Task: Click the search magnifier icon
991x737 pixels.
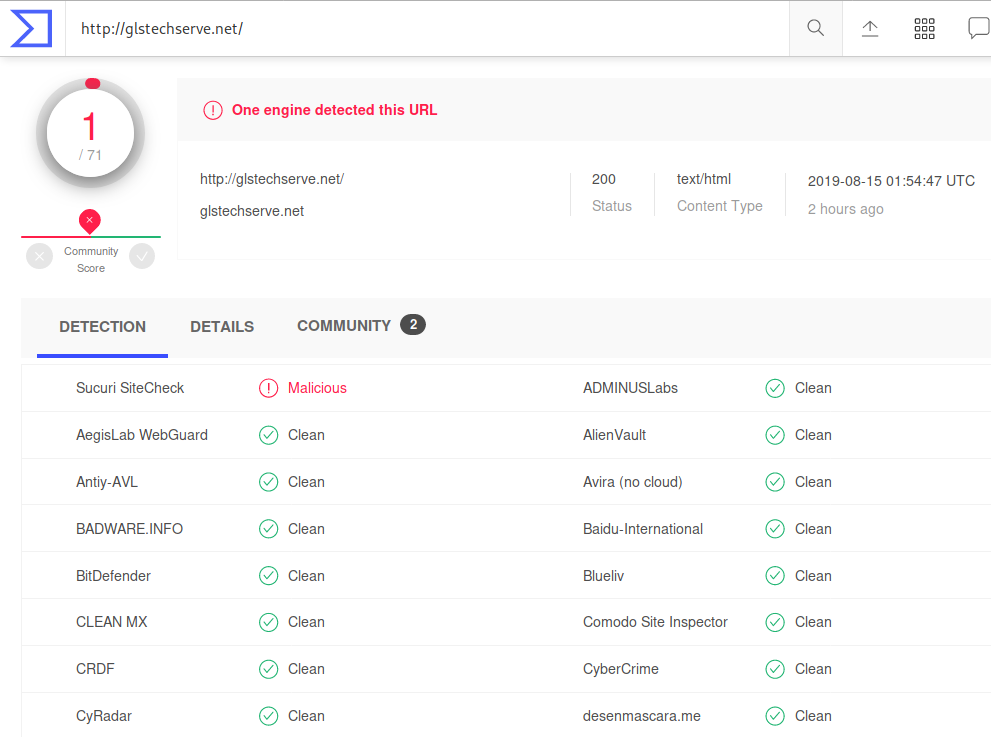Action: [x=815, y=28]
